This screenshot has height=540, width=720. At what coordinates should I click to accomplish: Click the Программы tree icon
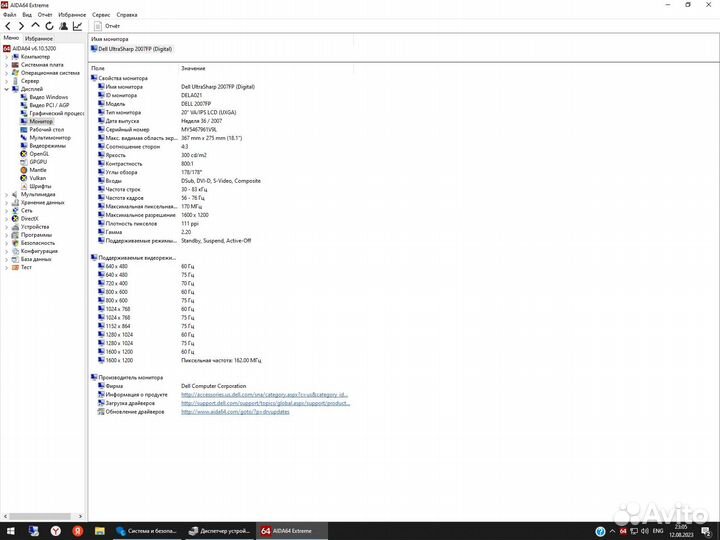[15, 235]
